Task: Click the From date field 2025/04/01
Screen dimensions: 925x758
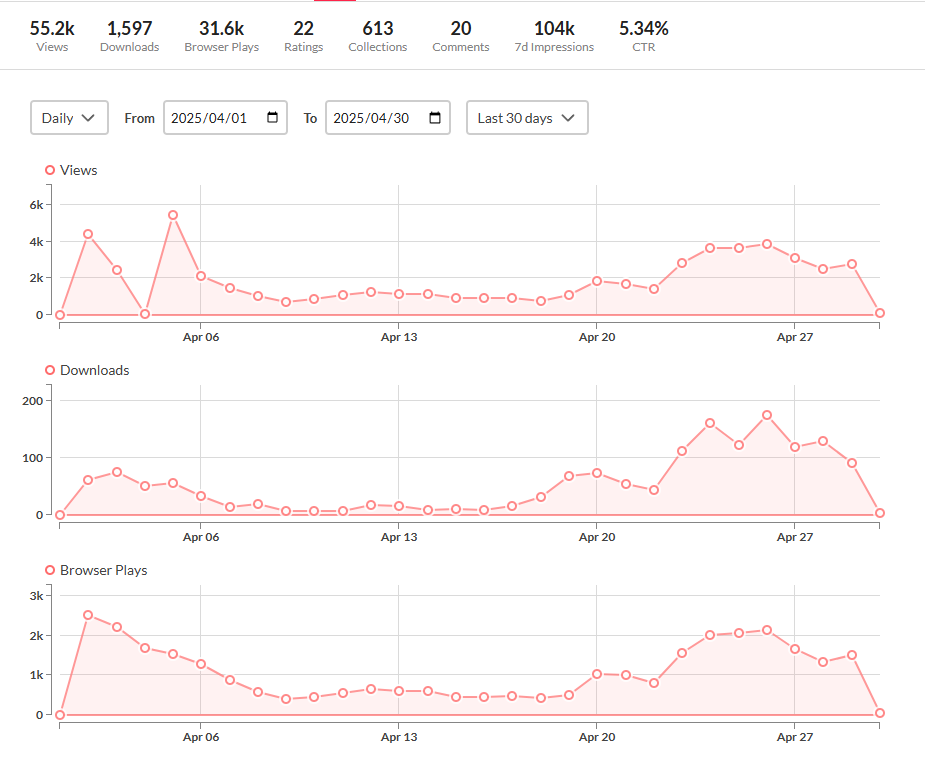Action: [x=212, y=118]
